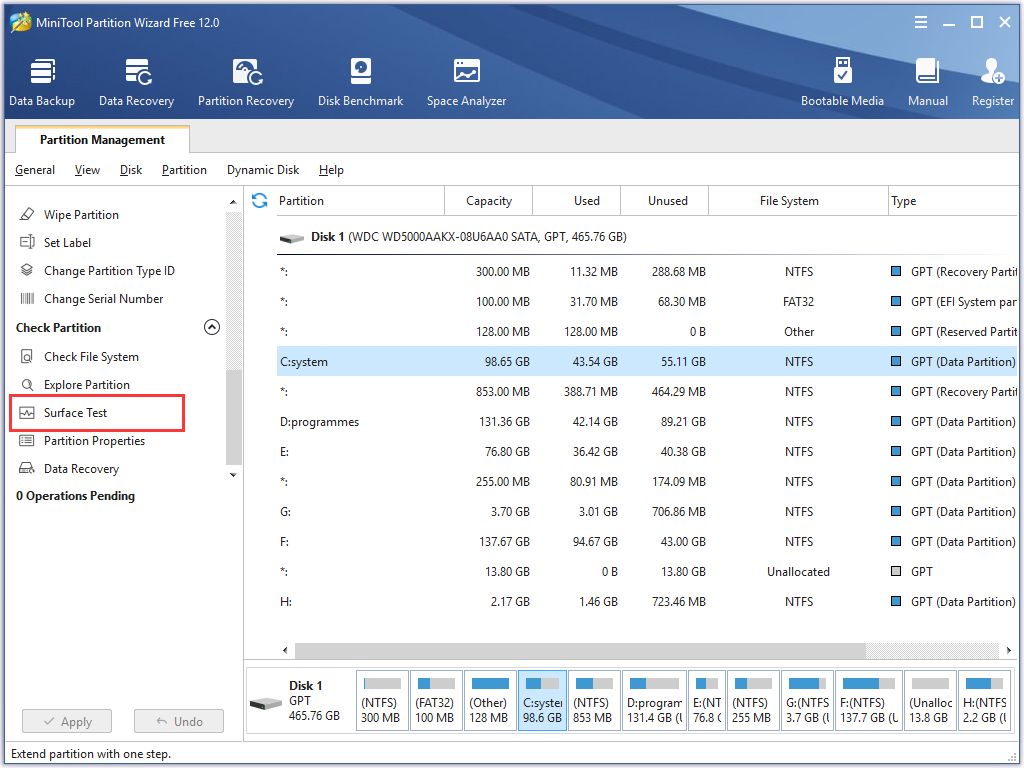Image resolution: width=1024 pixels, height=768 pixels.
Task: Select Wipe Partition in the sidebar
Action: click(81, 215)
